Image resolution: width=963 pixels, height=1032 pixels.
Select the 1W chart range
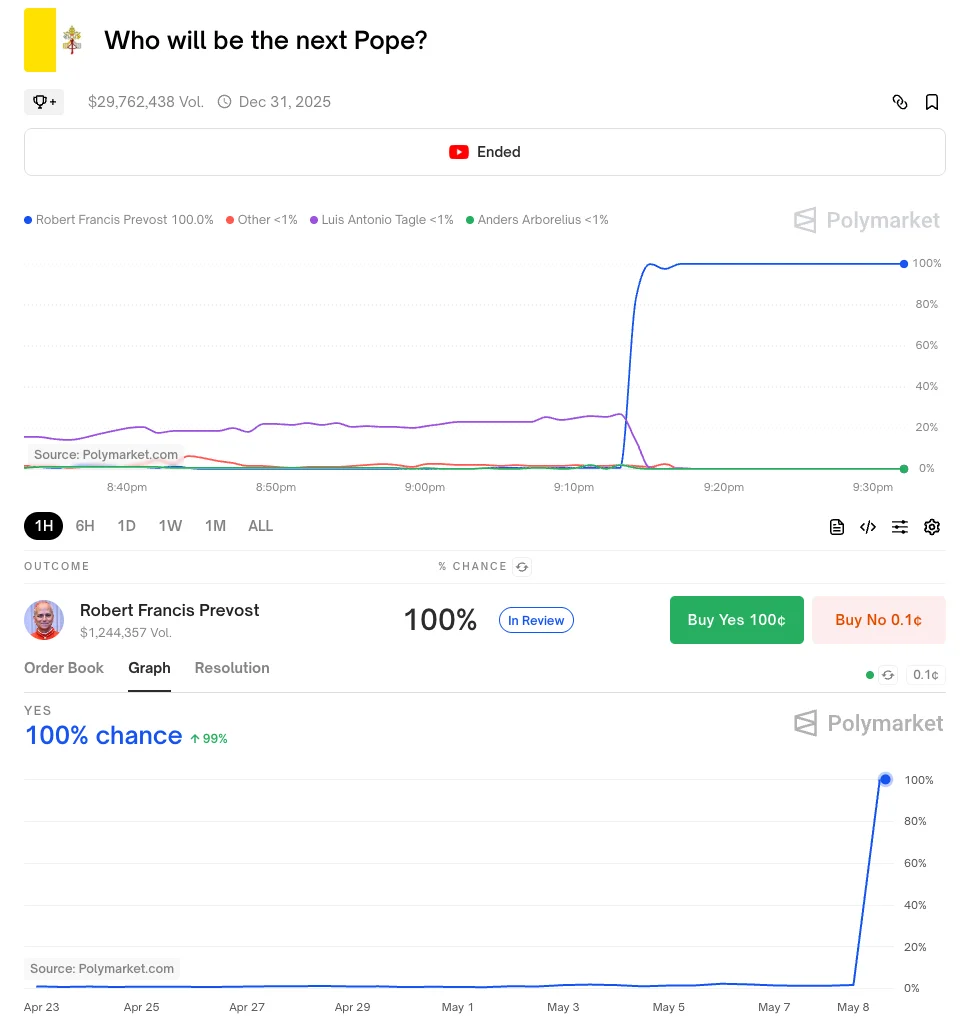tap(170, 526)
